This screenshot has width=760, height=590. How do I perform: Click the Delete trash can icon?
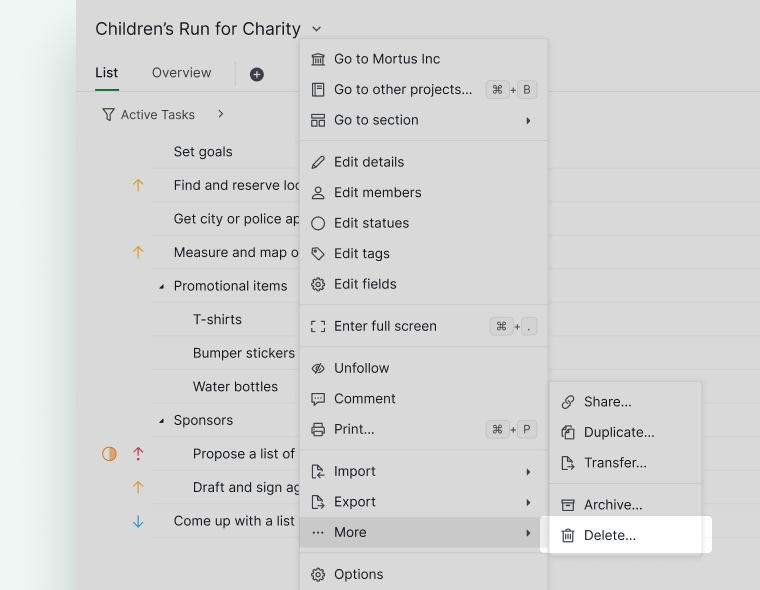[568, 536]
